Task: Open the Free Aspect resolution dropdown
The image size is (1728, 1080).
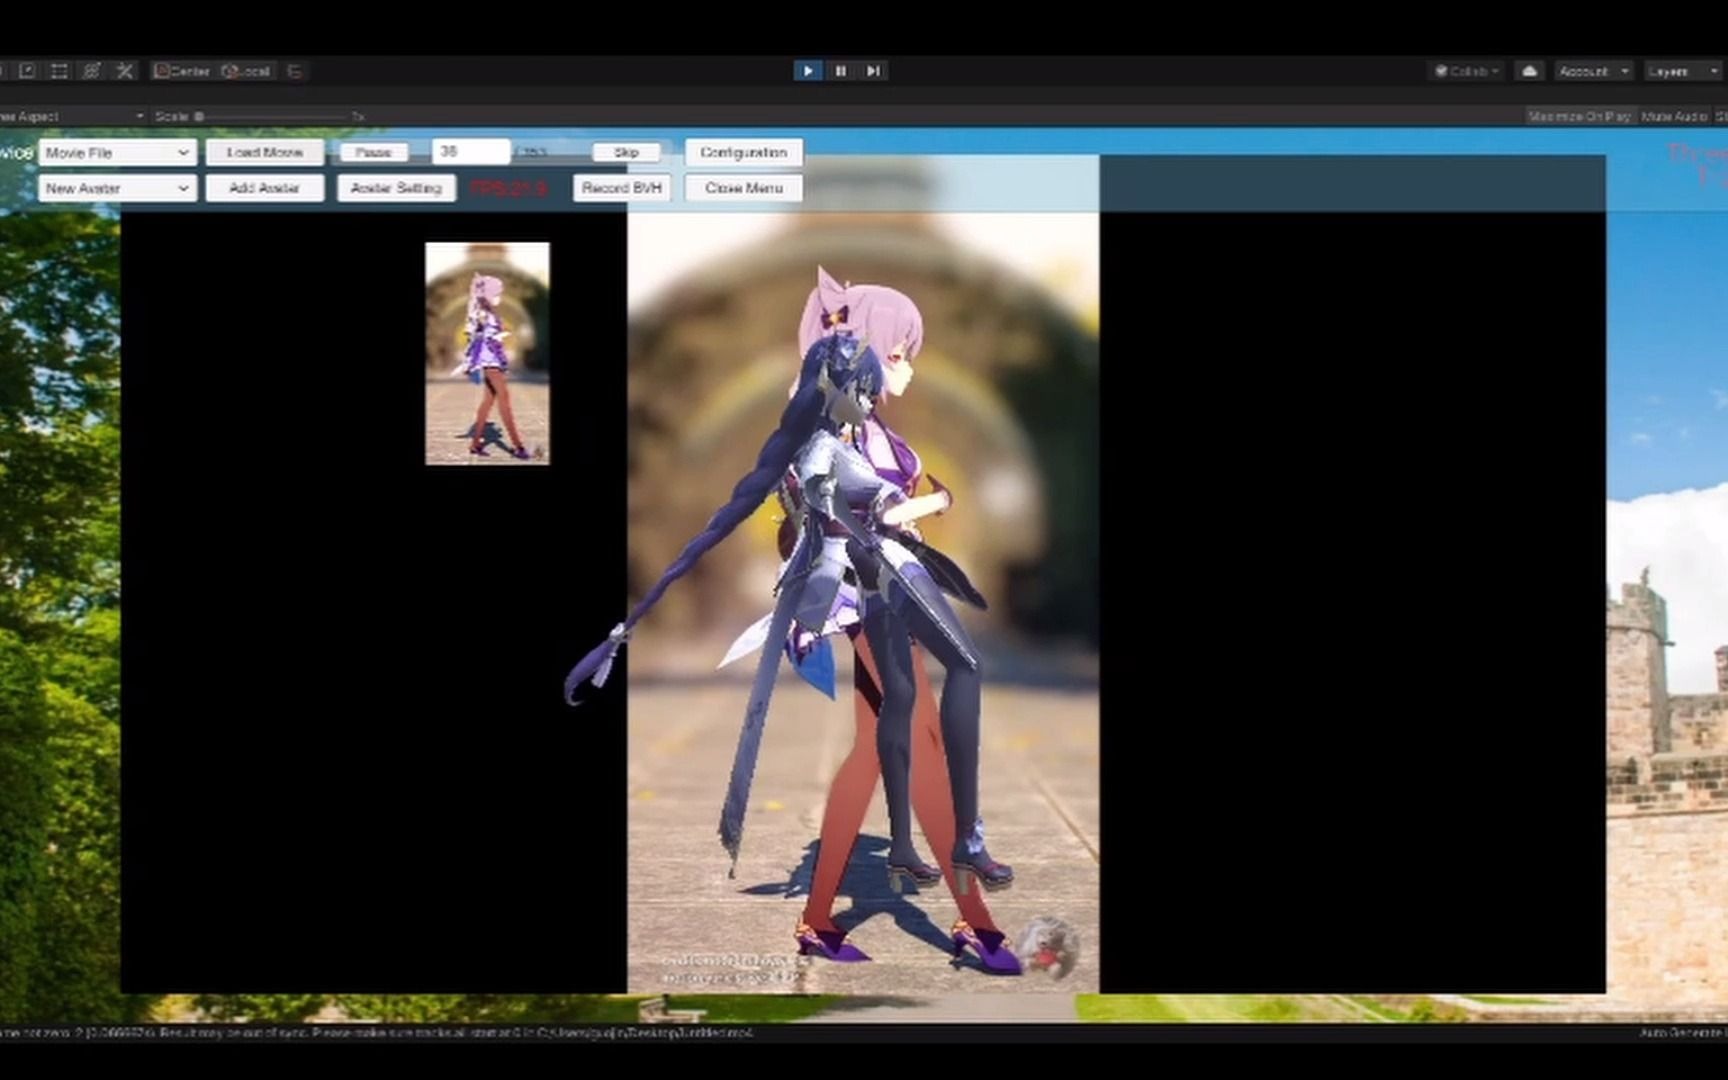Action: [72, 117]
